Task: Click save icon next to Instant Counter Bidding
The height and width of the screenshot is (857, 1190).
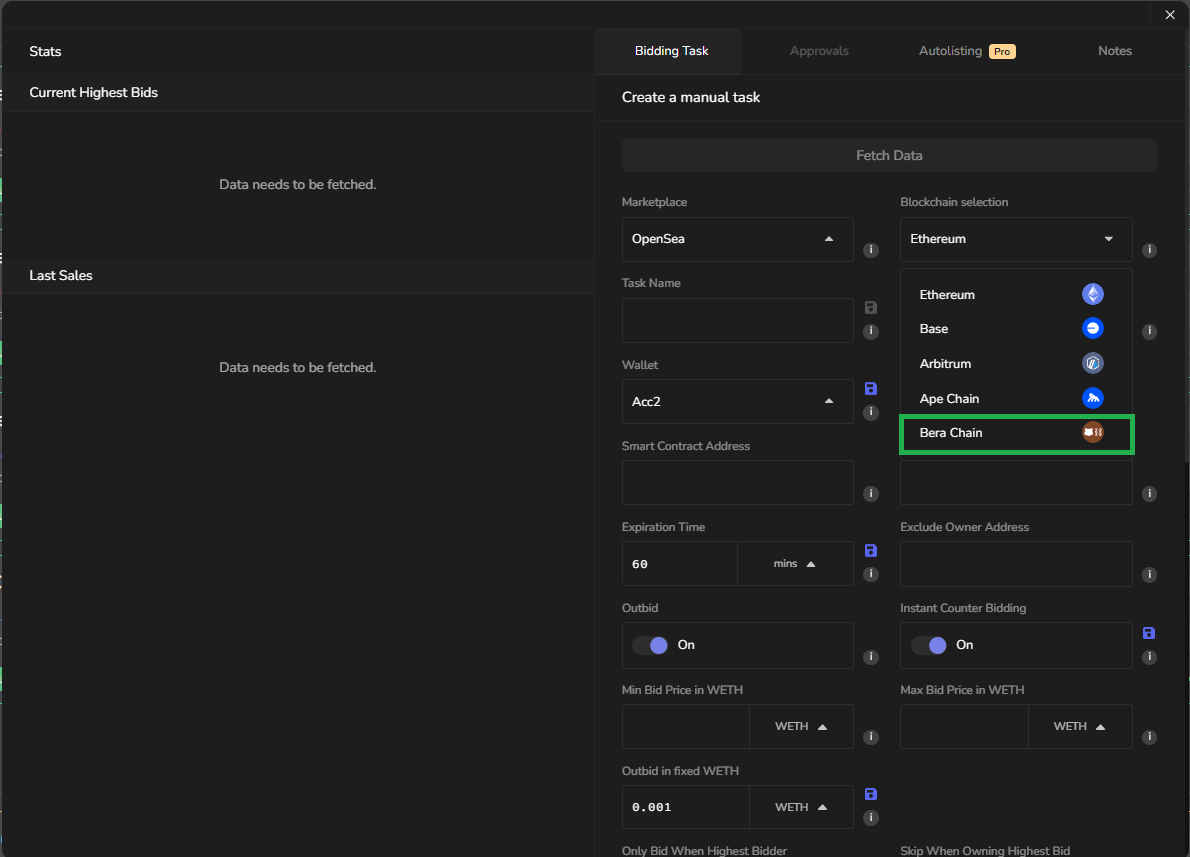Action: pos(1149,633)
